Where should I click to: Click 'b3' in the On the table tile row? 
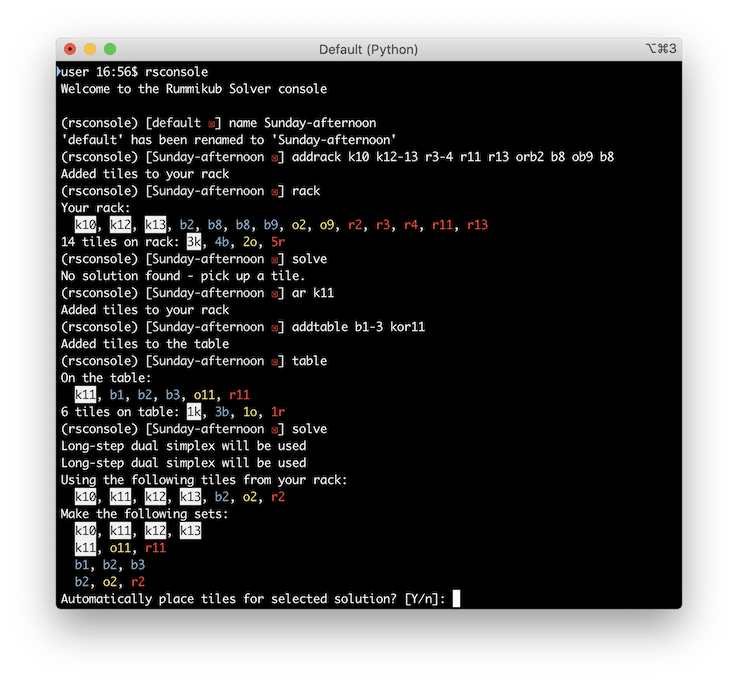tap(173, 394)
